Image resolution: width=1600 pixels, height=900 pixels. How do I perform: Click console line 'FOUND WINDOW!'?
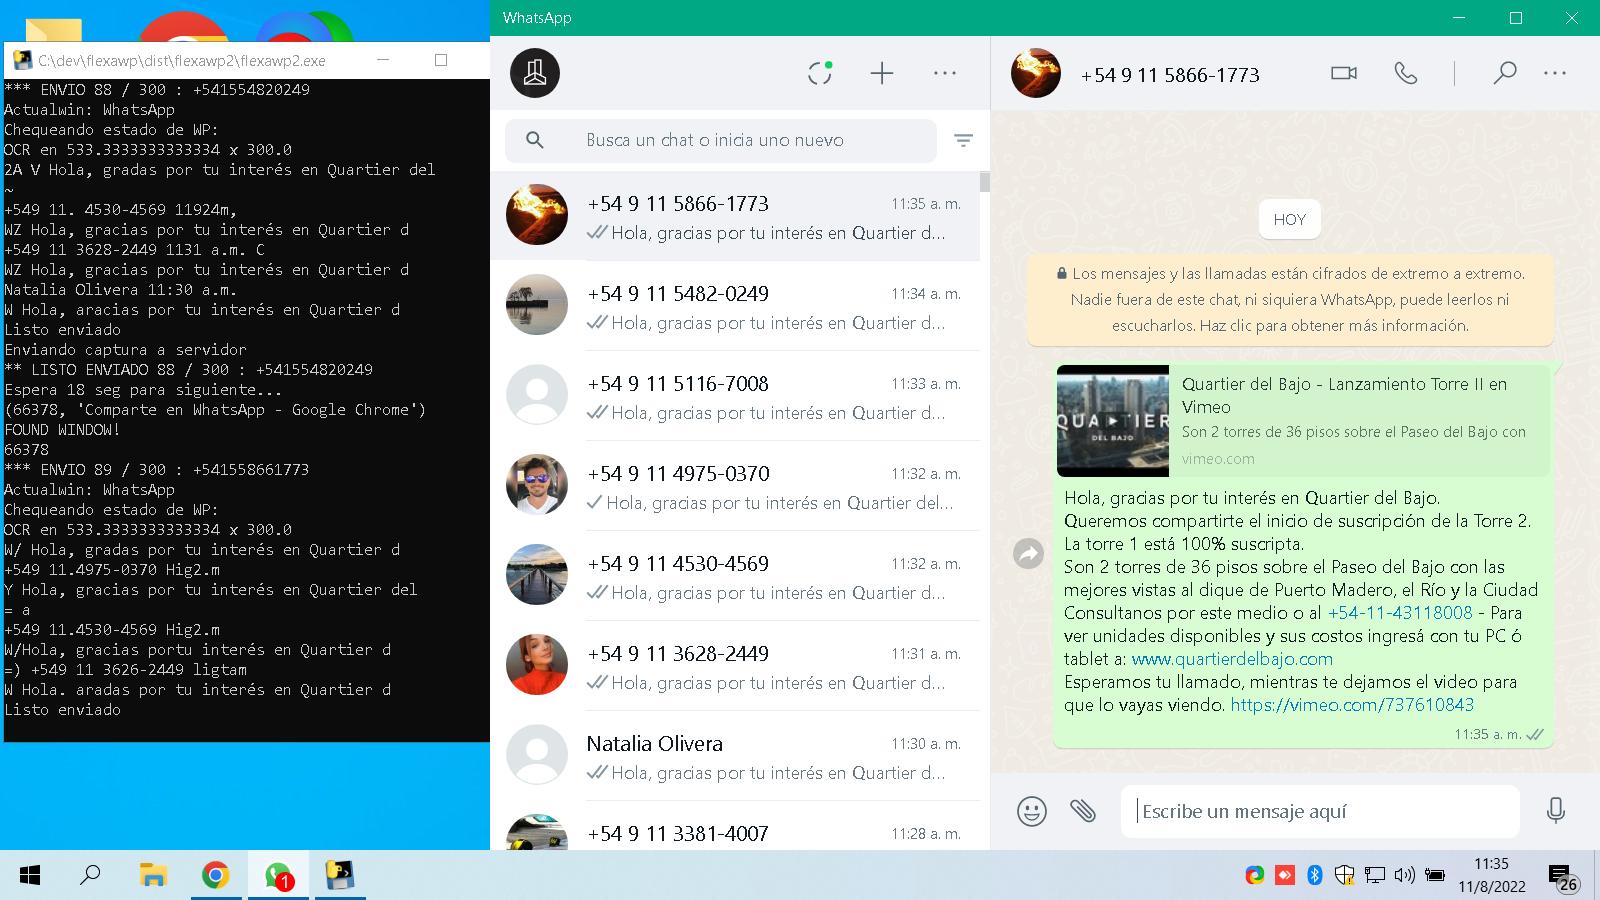pos(62,430)
